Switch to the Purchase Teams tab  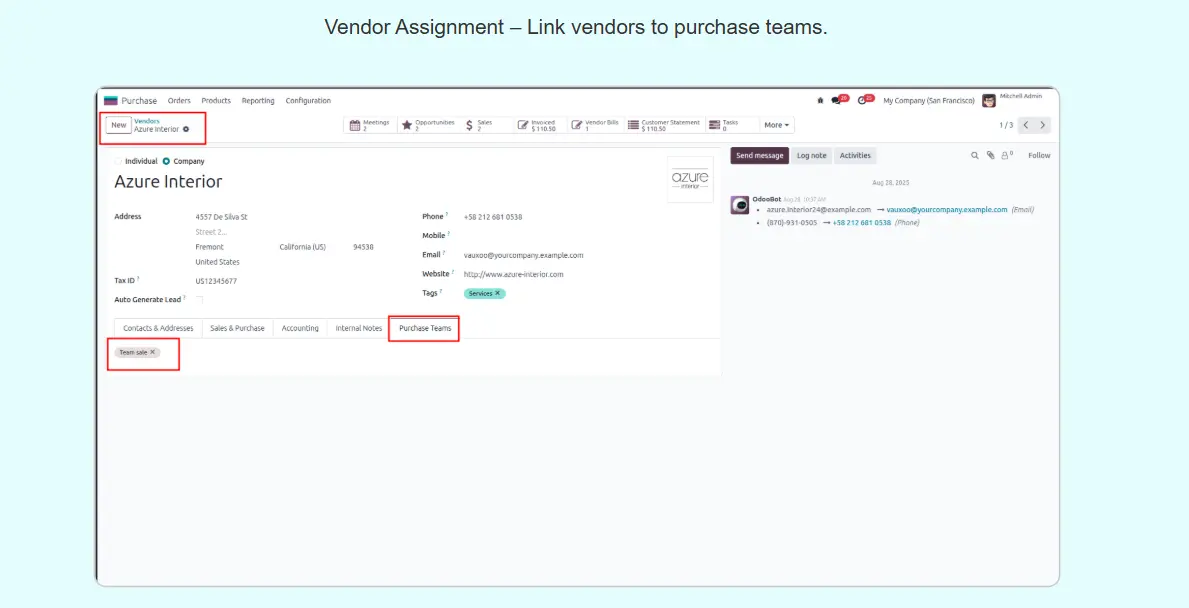click(x=424, y=328)
